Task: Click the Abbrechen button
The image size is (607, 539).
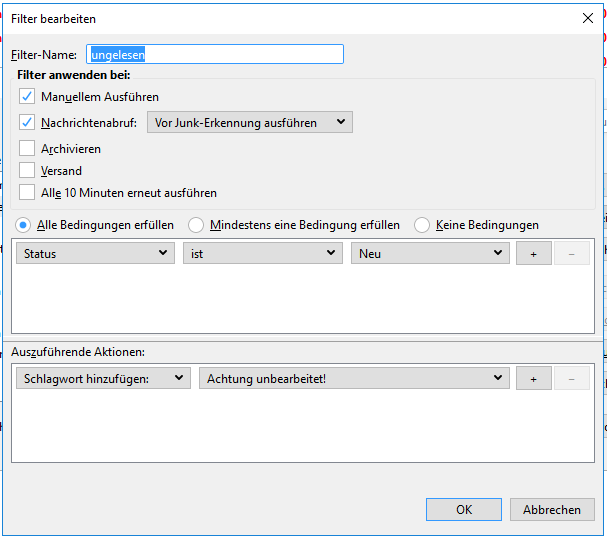Action: tap(551, 510)
